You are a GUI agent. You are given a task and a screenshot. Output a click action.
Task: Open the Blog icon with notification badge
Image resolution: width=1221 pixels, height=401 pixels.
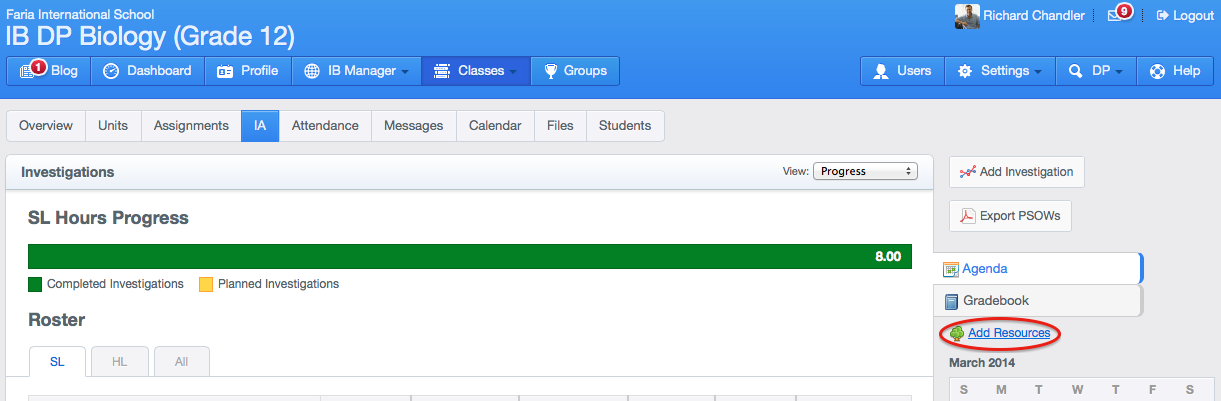click(x=28, y=71)
